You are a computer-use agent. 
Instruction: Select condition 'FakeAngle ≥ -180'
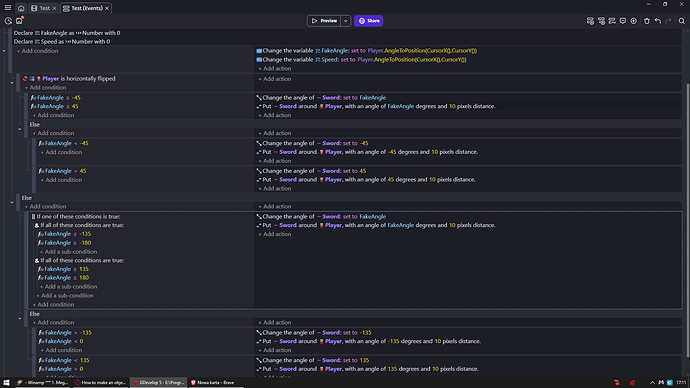tap(65, 243)
